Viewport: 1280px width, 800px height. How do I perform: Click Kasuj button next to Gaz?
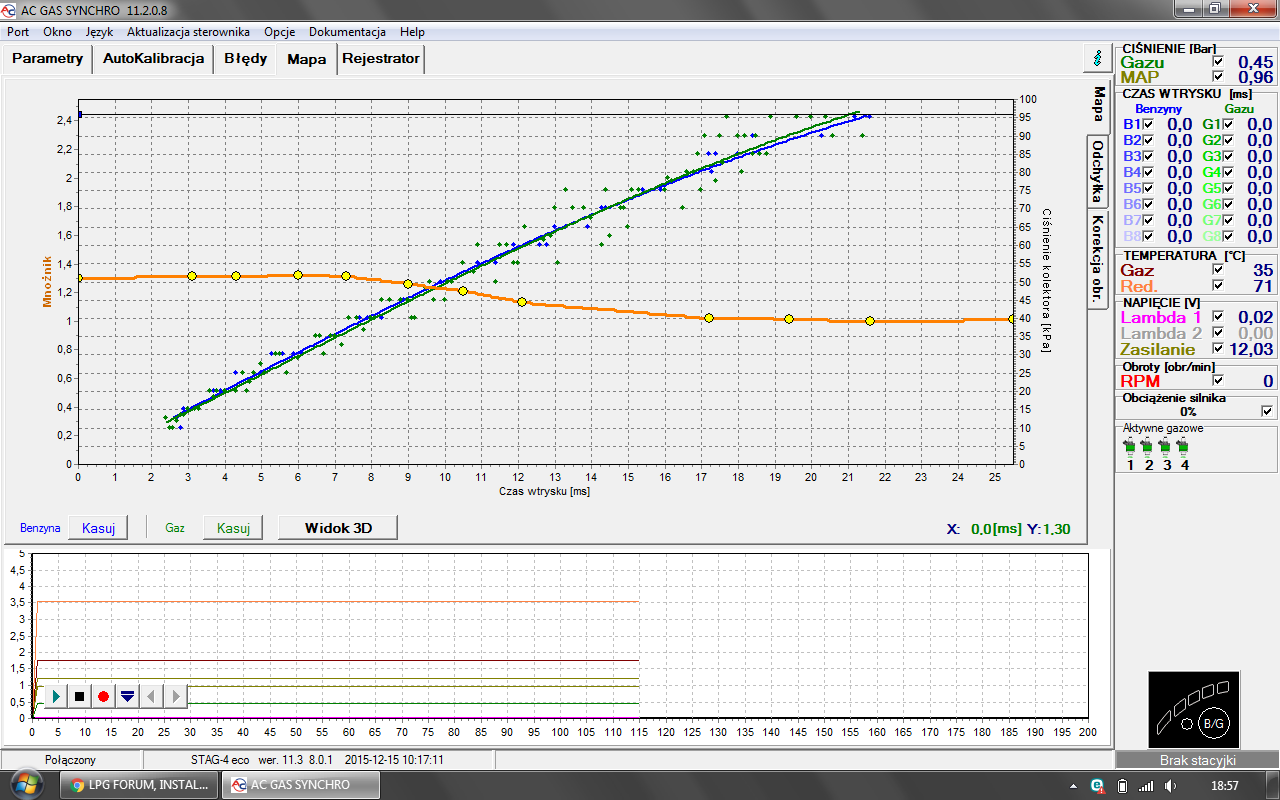click(x=233, y=527)
